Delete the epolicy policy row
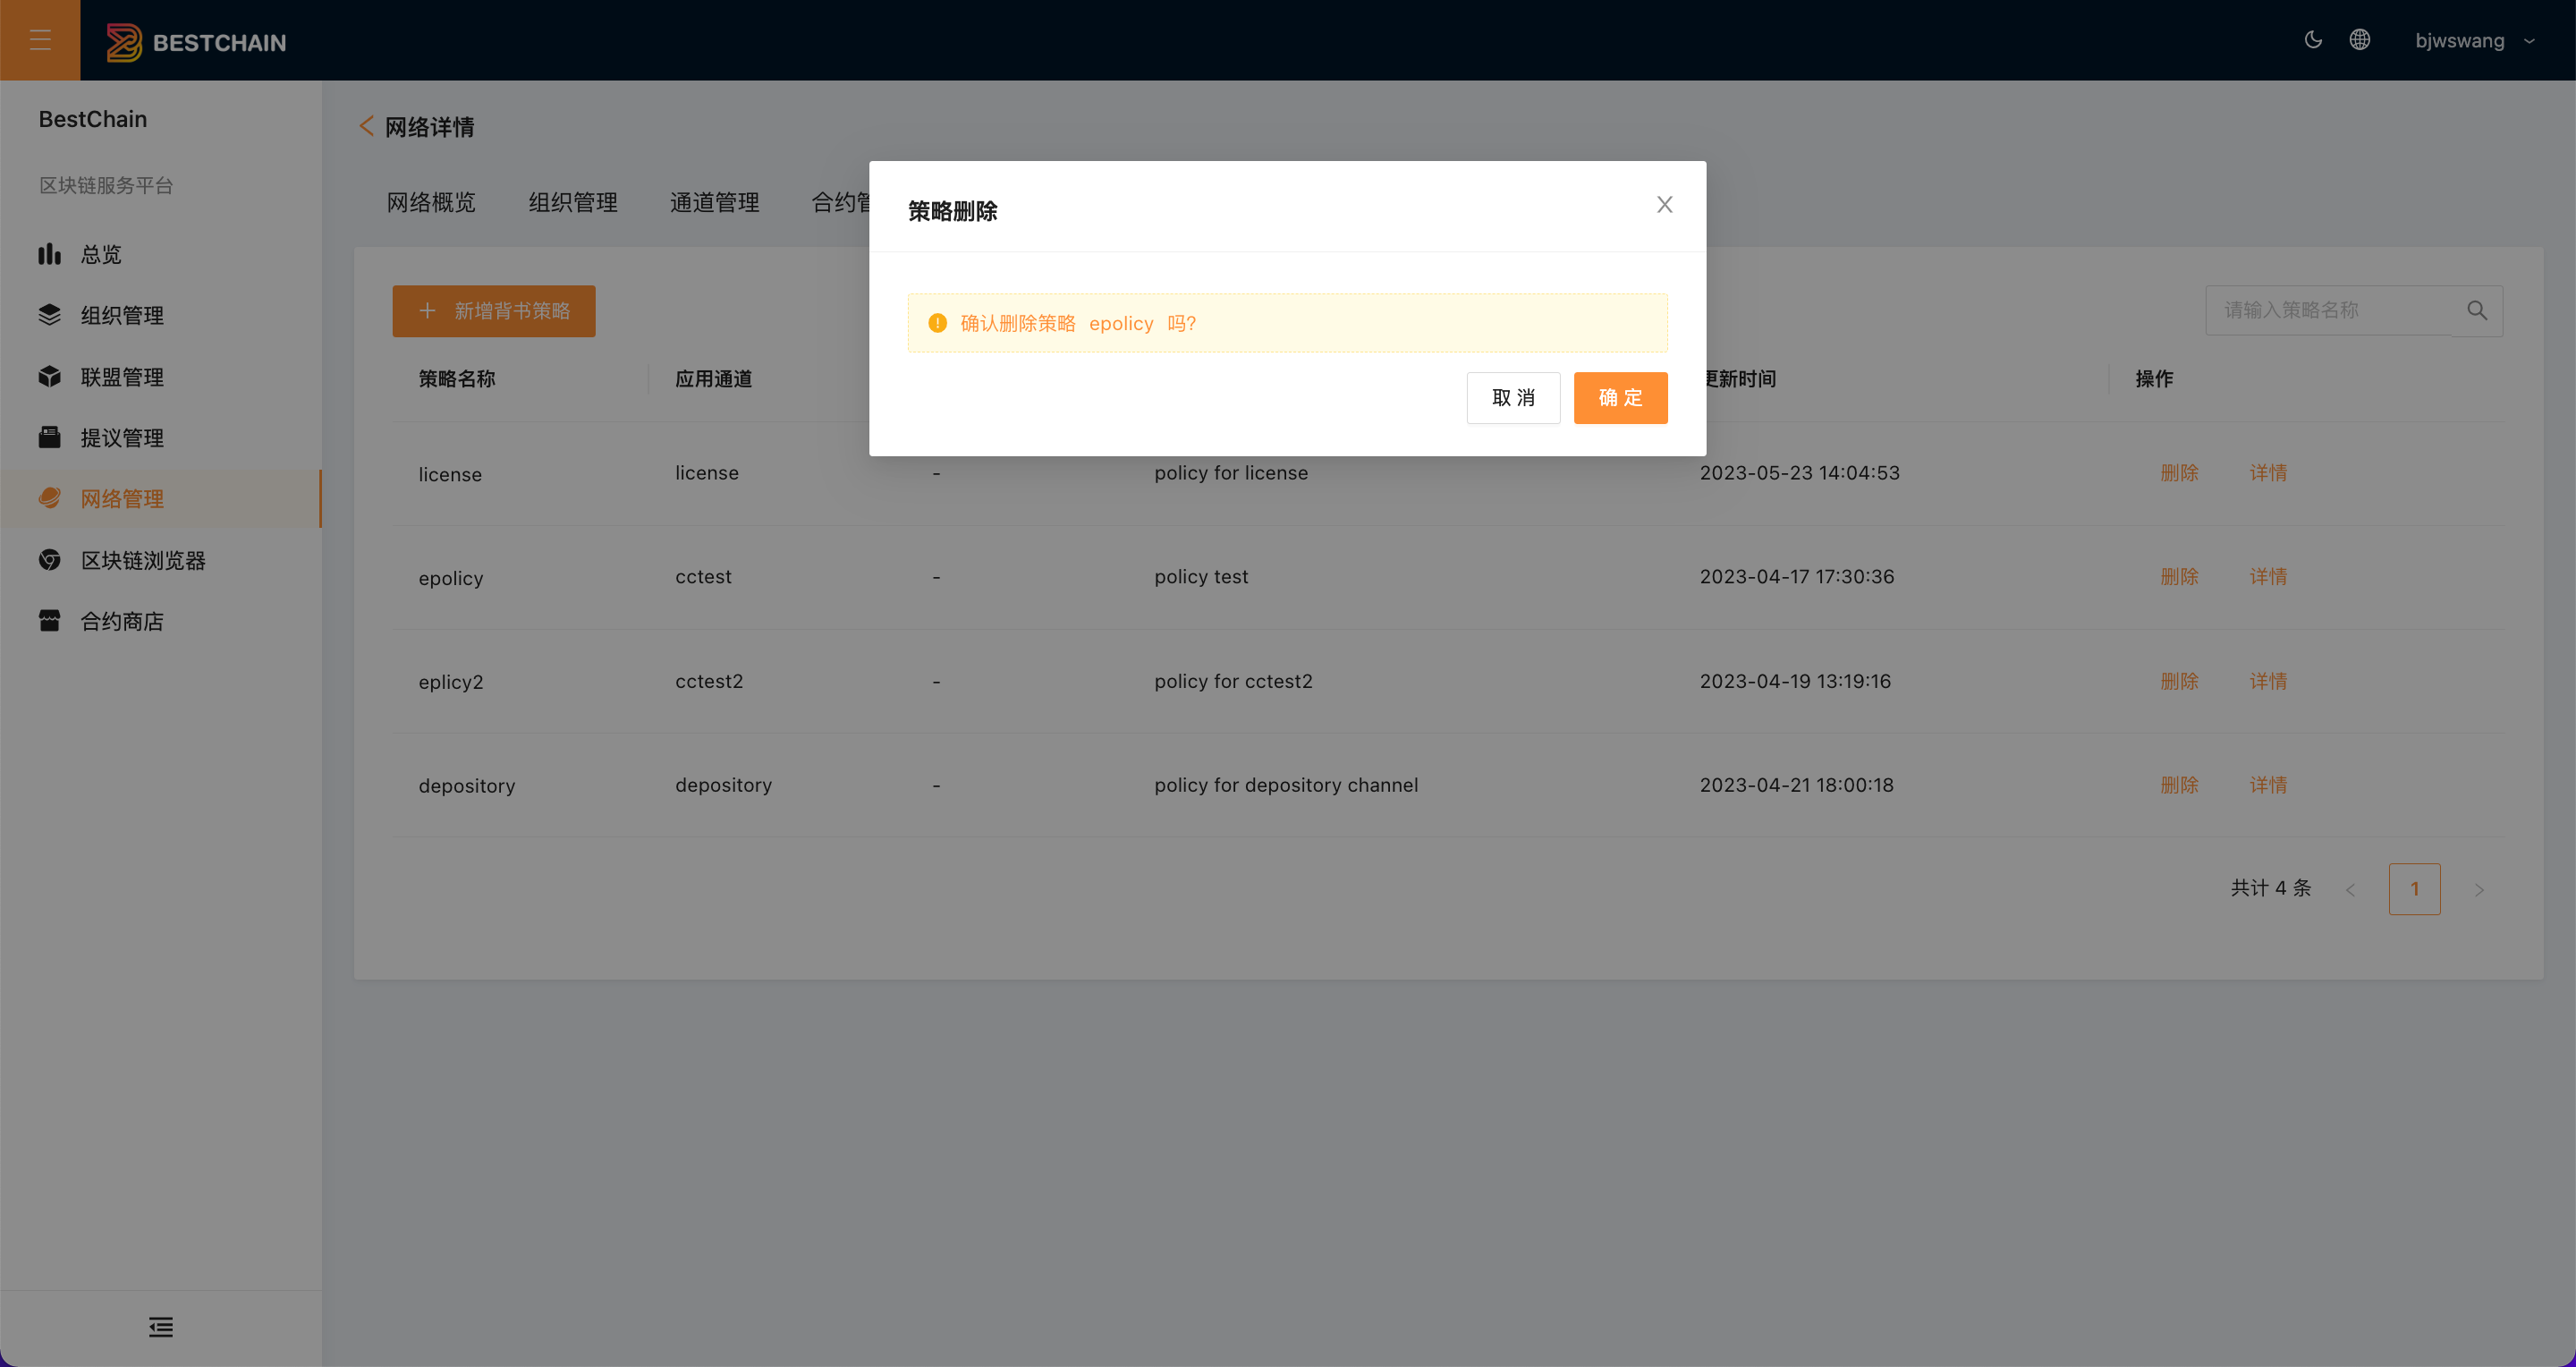The width and height of the screenshot is (2576, 1367). 2179,577
